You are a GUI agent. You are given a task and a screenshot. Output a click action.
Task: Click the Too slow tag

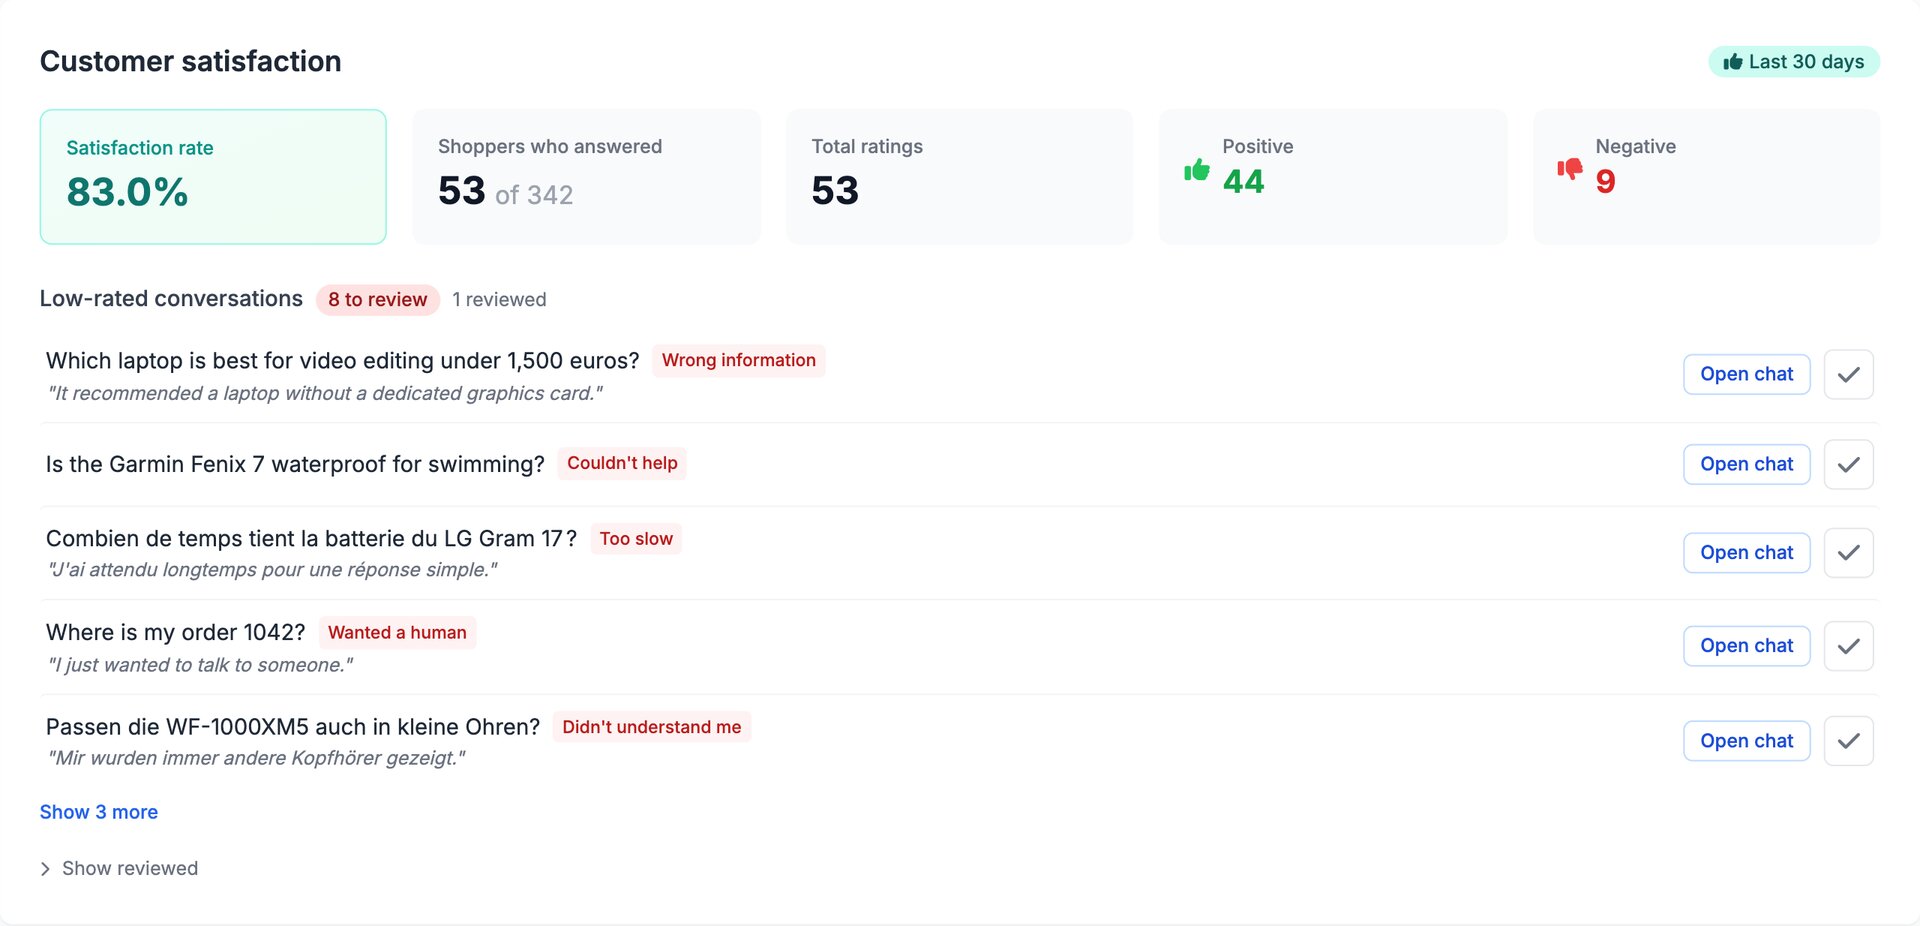click(636, 539)
